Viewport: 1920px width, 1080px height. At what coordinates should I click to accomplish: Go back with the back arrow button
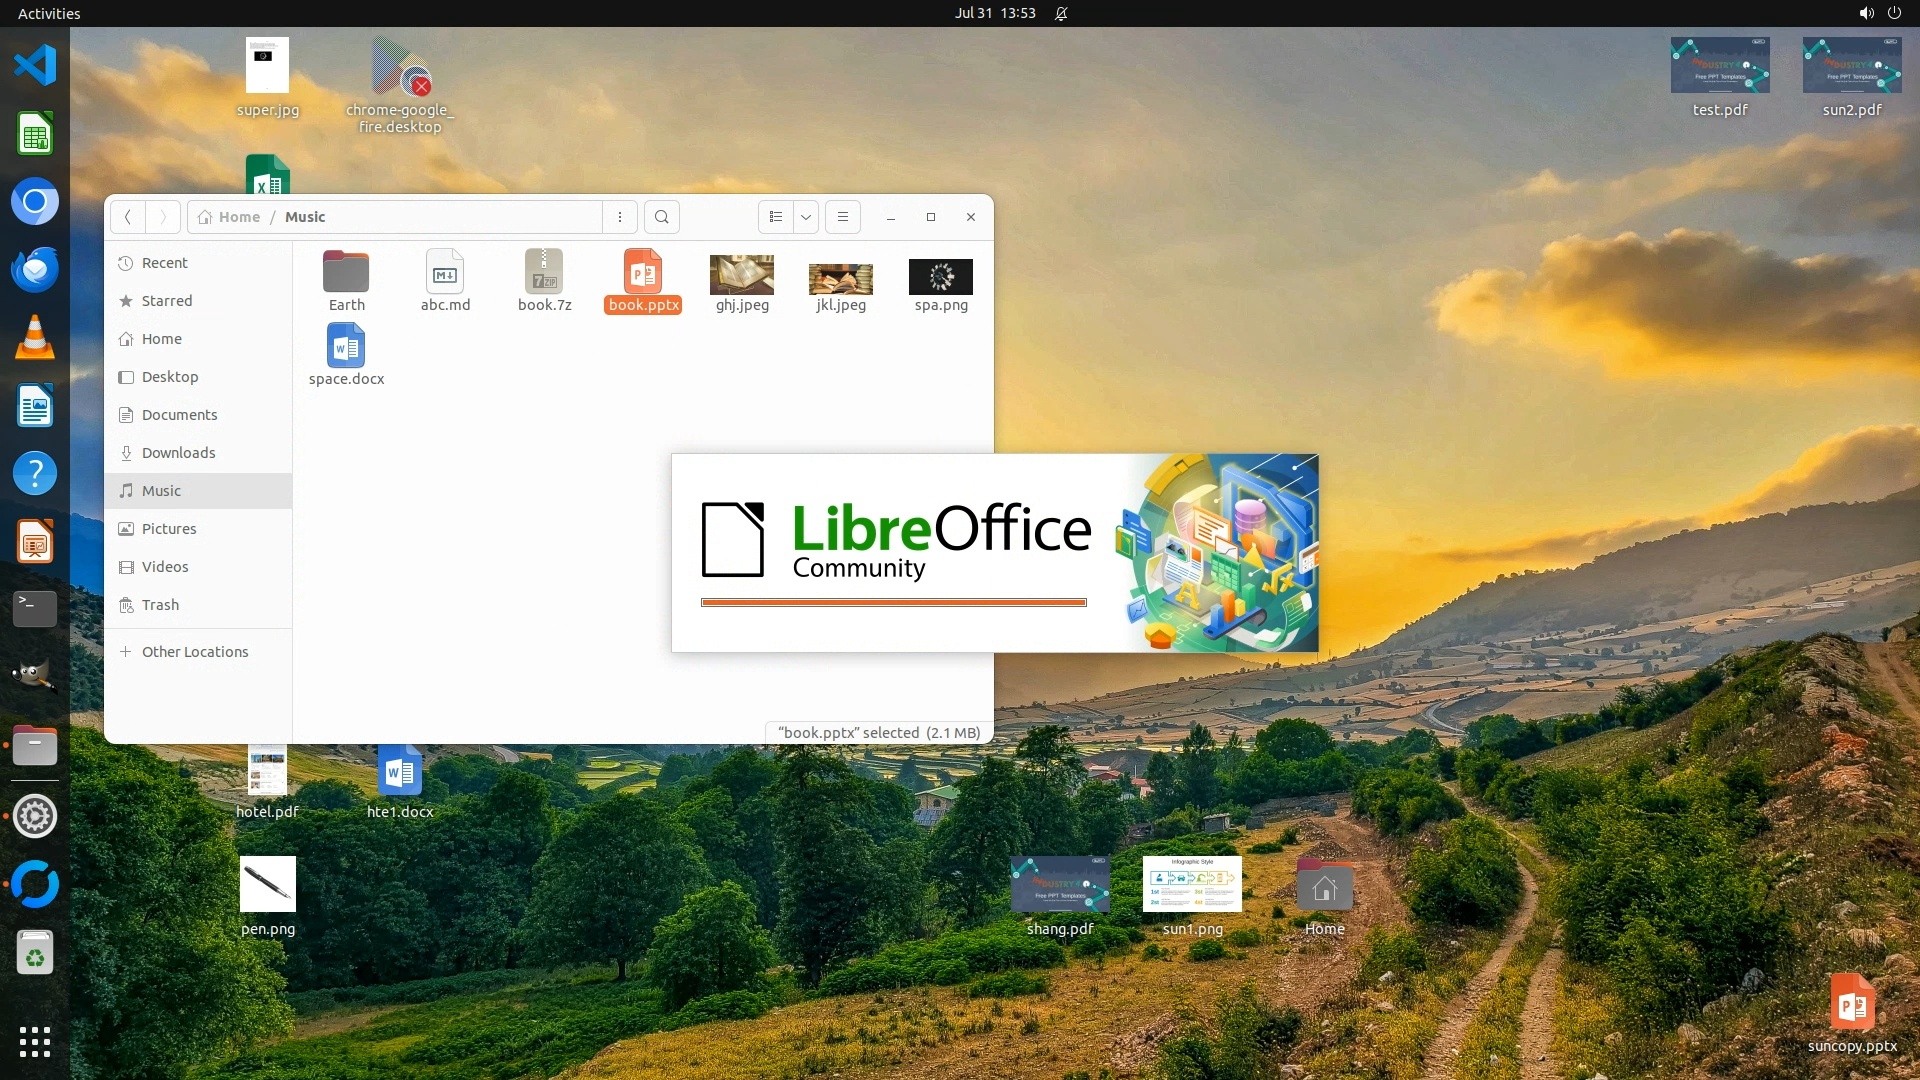(x=128, y=217)
